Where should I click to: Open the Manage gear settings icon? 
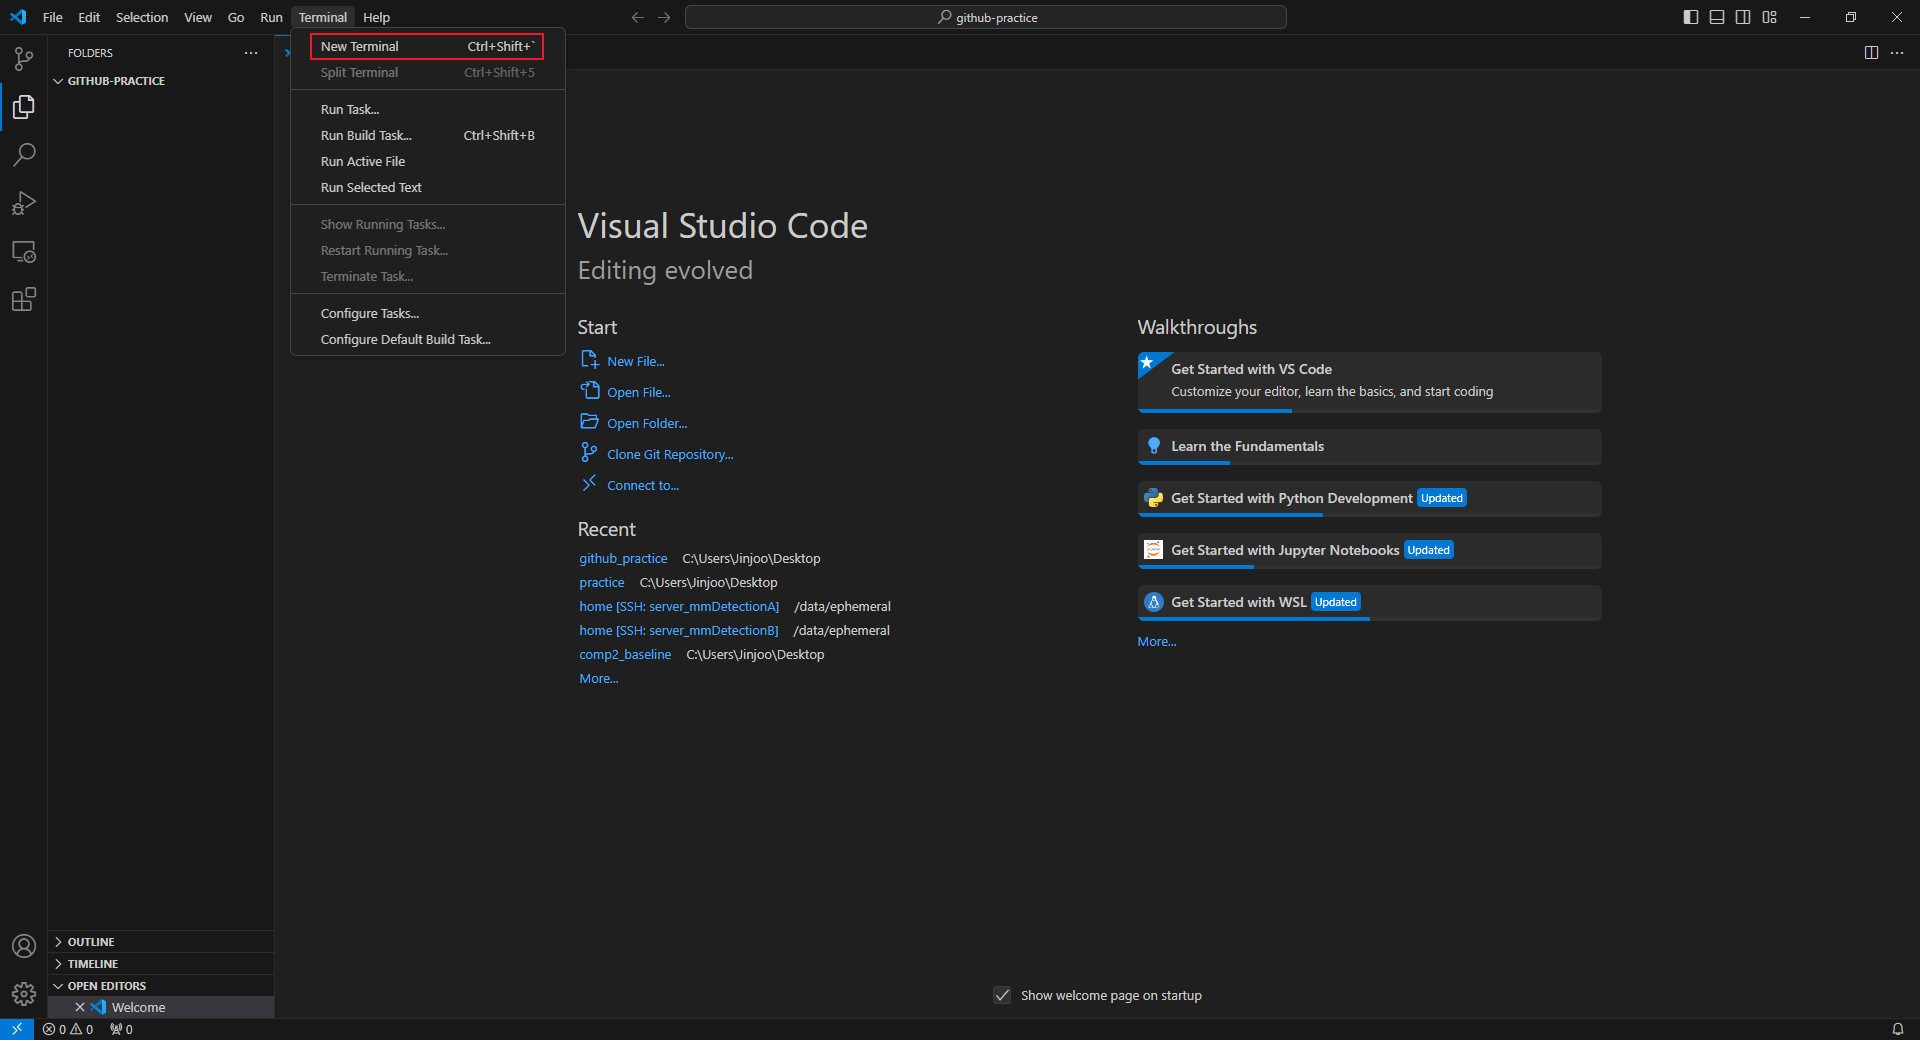(x=24, y=993)
